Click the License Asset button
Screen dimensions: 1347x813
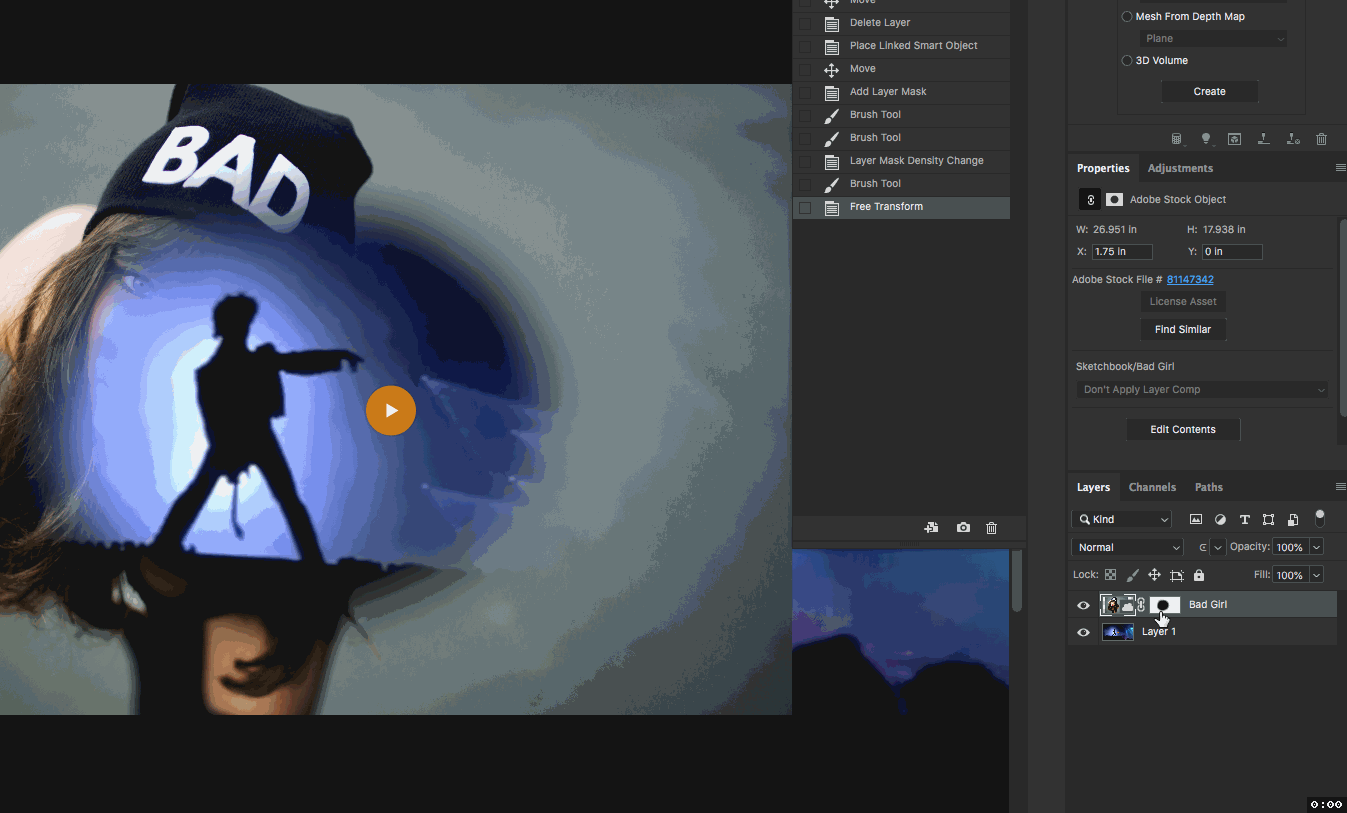coord(1183,302)
